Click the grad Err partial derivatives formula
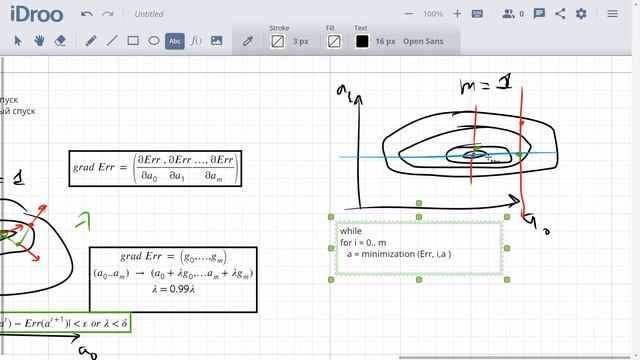This screenshot has width=640, height=360. (155, 169)
